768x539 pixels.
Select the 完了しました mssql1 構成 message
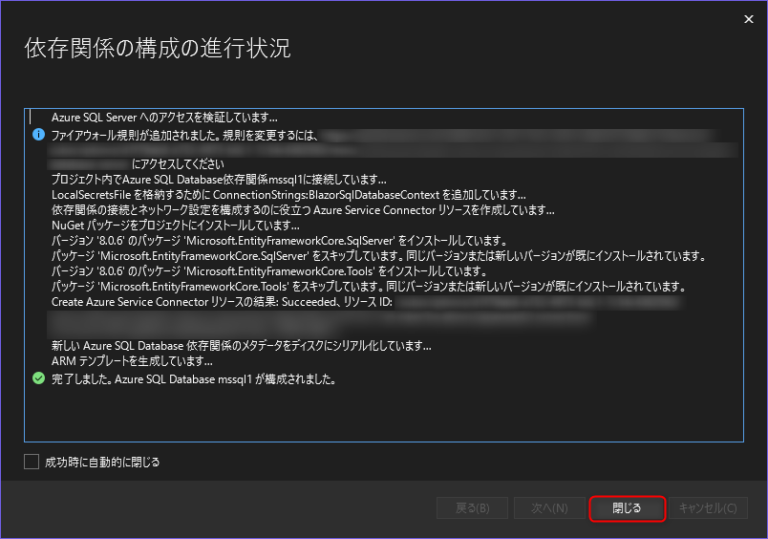pyautogui.click(x=193, y=379)
